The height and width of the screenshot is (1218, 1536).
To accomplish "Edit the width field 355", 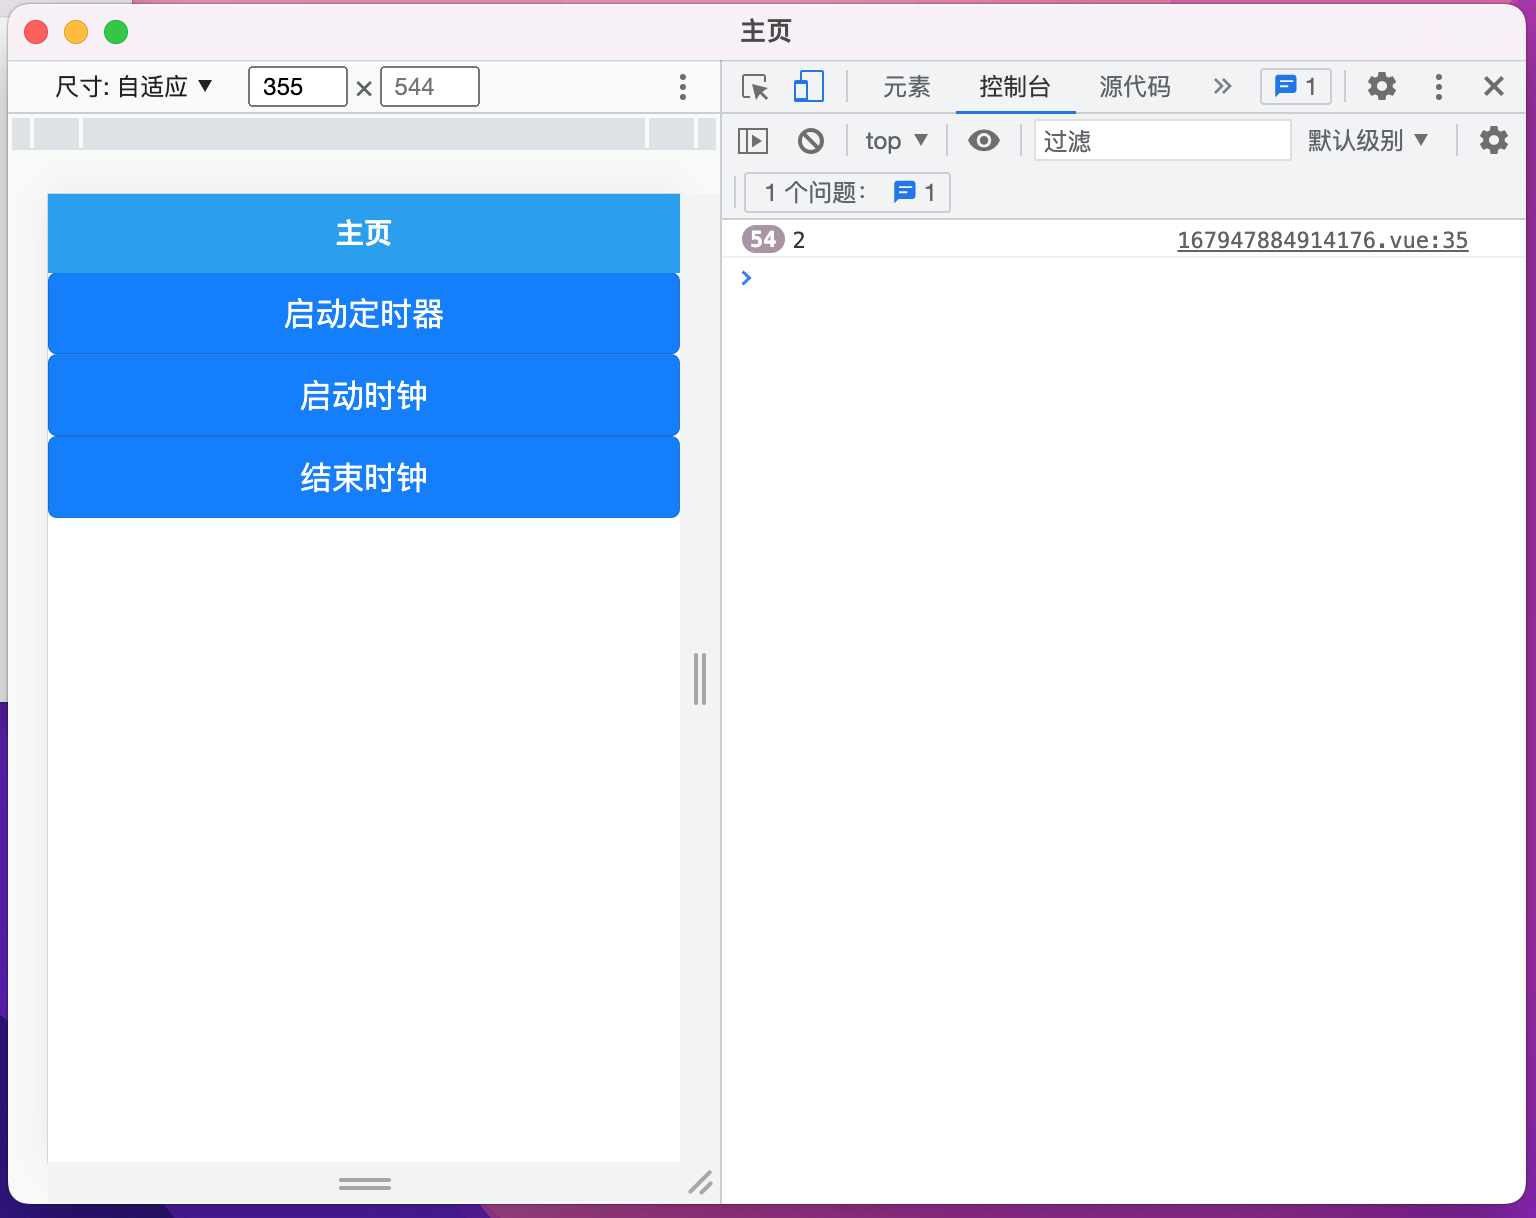I will tap(298, 87).
